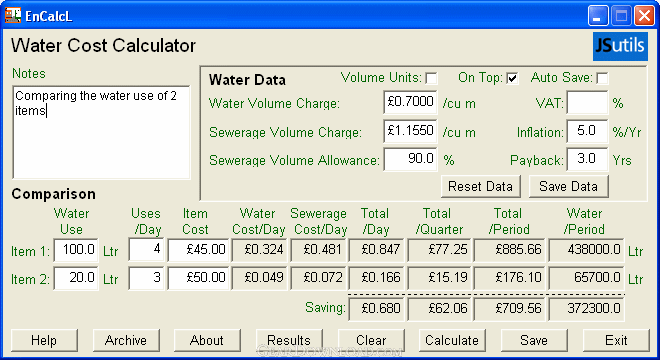Click the Clear button
The height and width of the screenshot is (360, 660).
[x=371, y=340]
